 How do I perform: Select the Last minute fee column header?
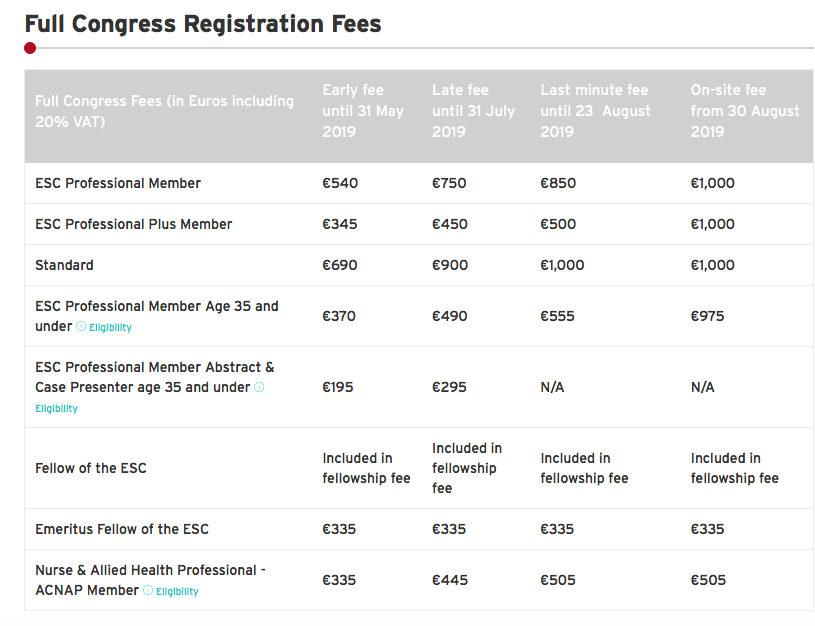tap(595, 111)
